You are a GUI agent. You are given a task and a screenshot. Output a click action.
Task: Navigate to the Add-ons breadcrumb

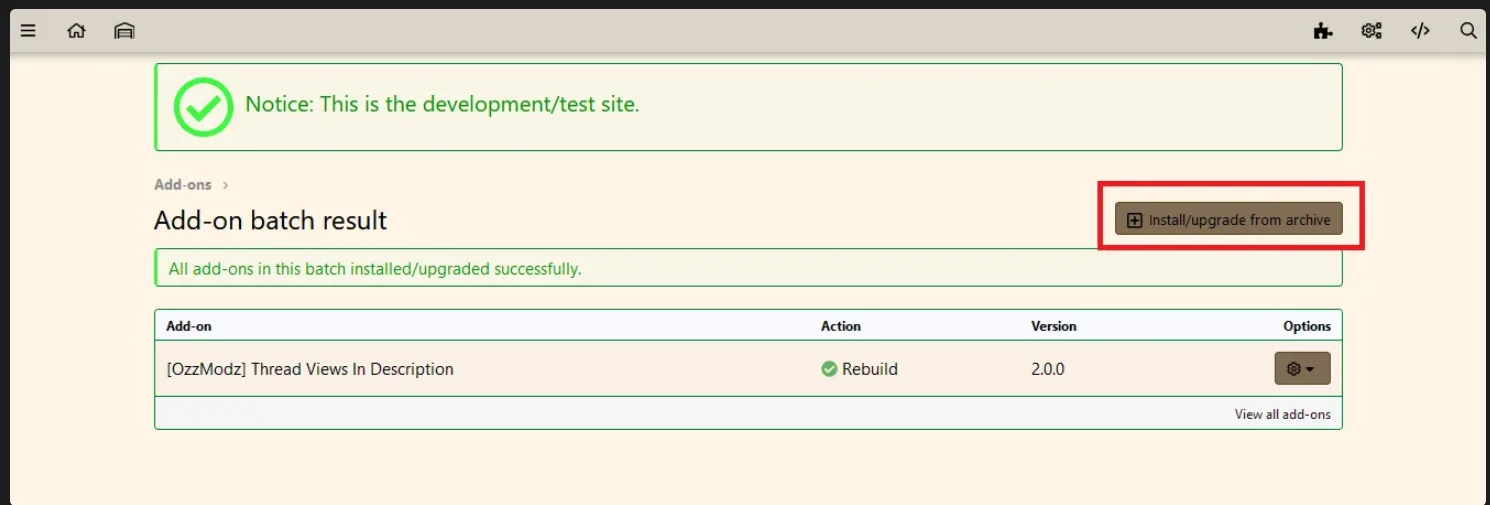[x=183, y=185]
